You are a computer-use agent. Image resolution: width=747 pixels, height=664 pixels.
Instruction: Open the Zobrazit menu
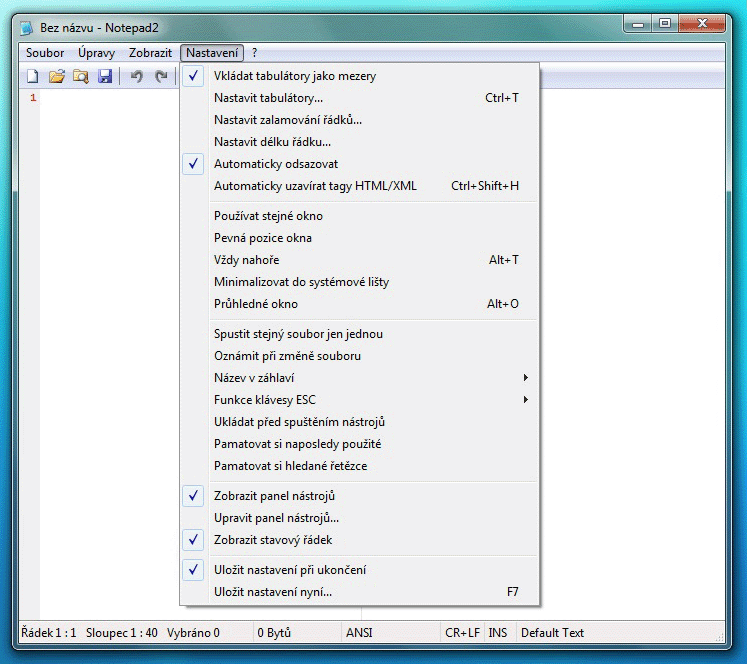point(150,53)
